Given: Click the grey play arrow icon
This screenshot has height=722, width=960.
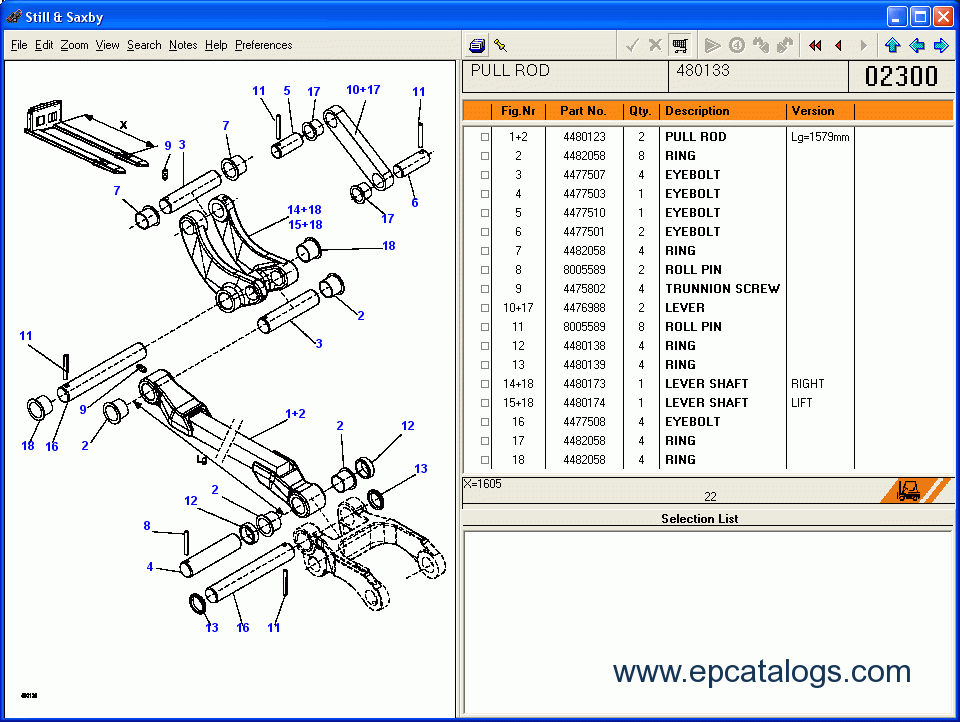Looking at the screenshot, I should (x=712, y=45).
